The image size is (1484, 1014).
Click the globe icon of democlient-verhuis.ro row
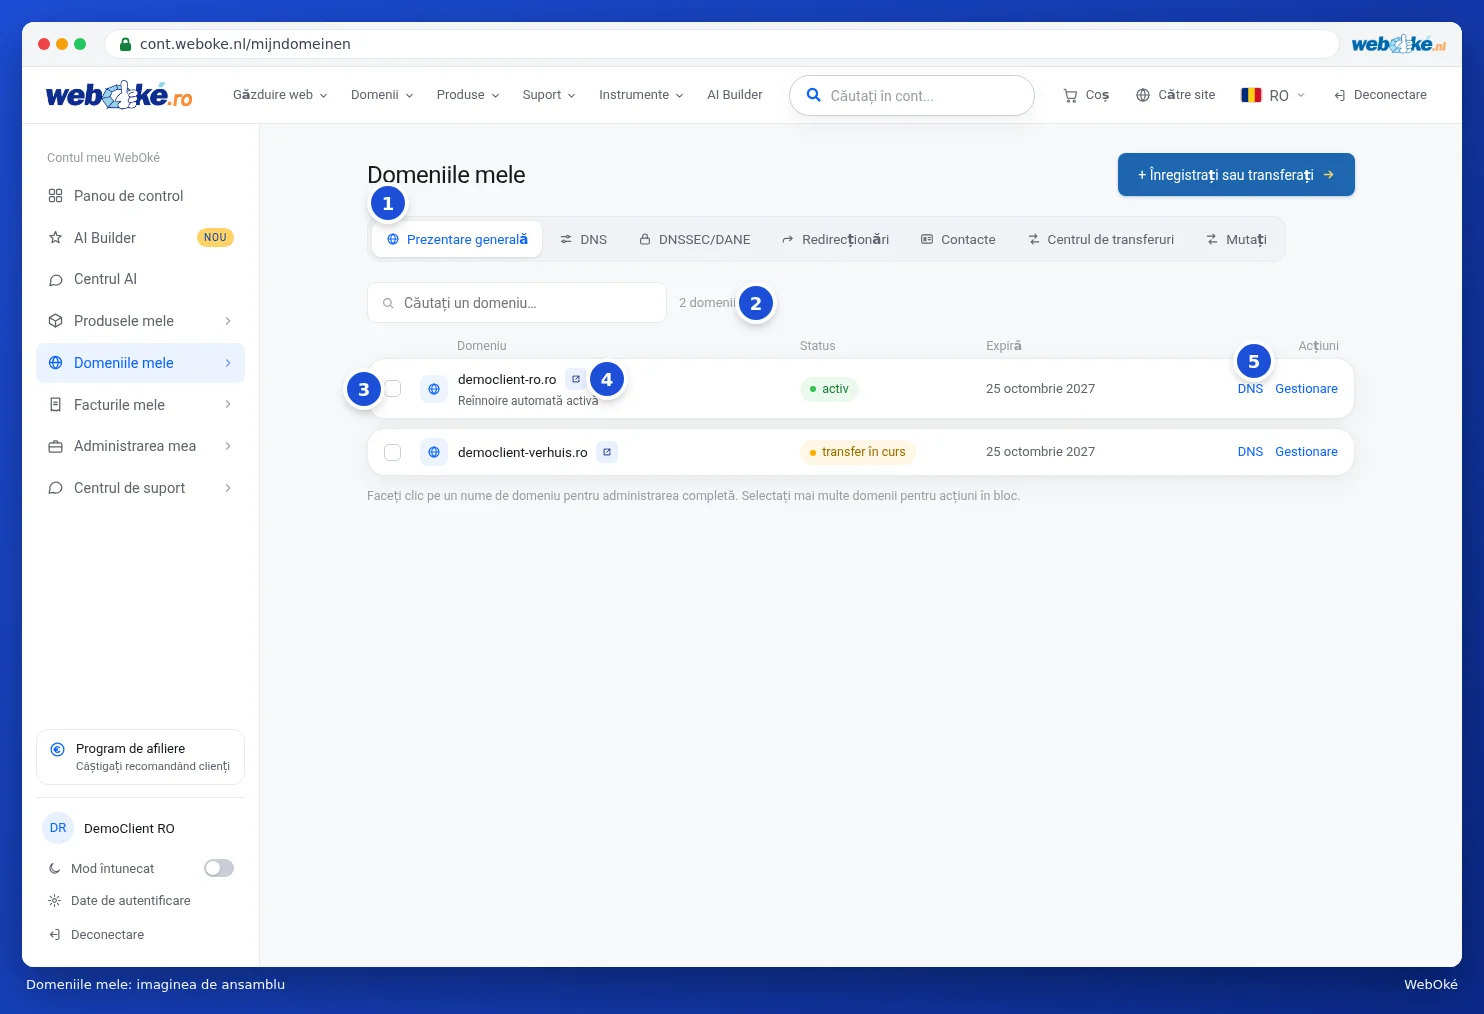pos(434,452)
